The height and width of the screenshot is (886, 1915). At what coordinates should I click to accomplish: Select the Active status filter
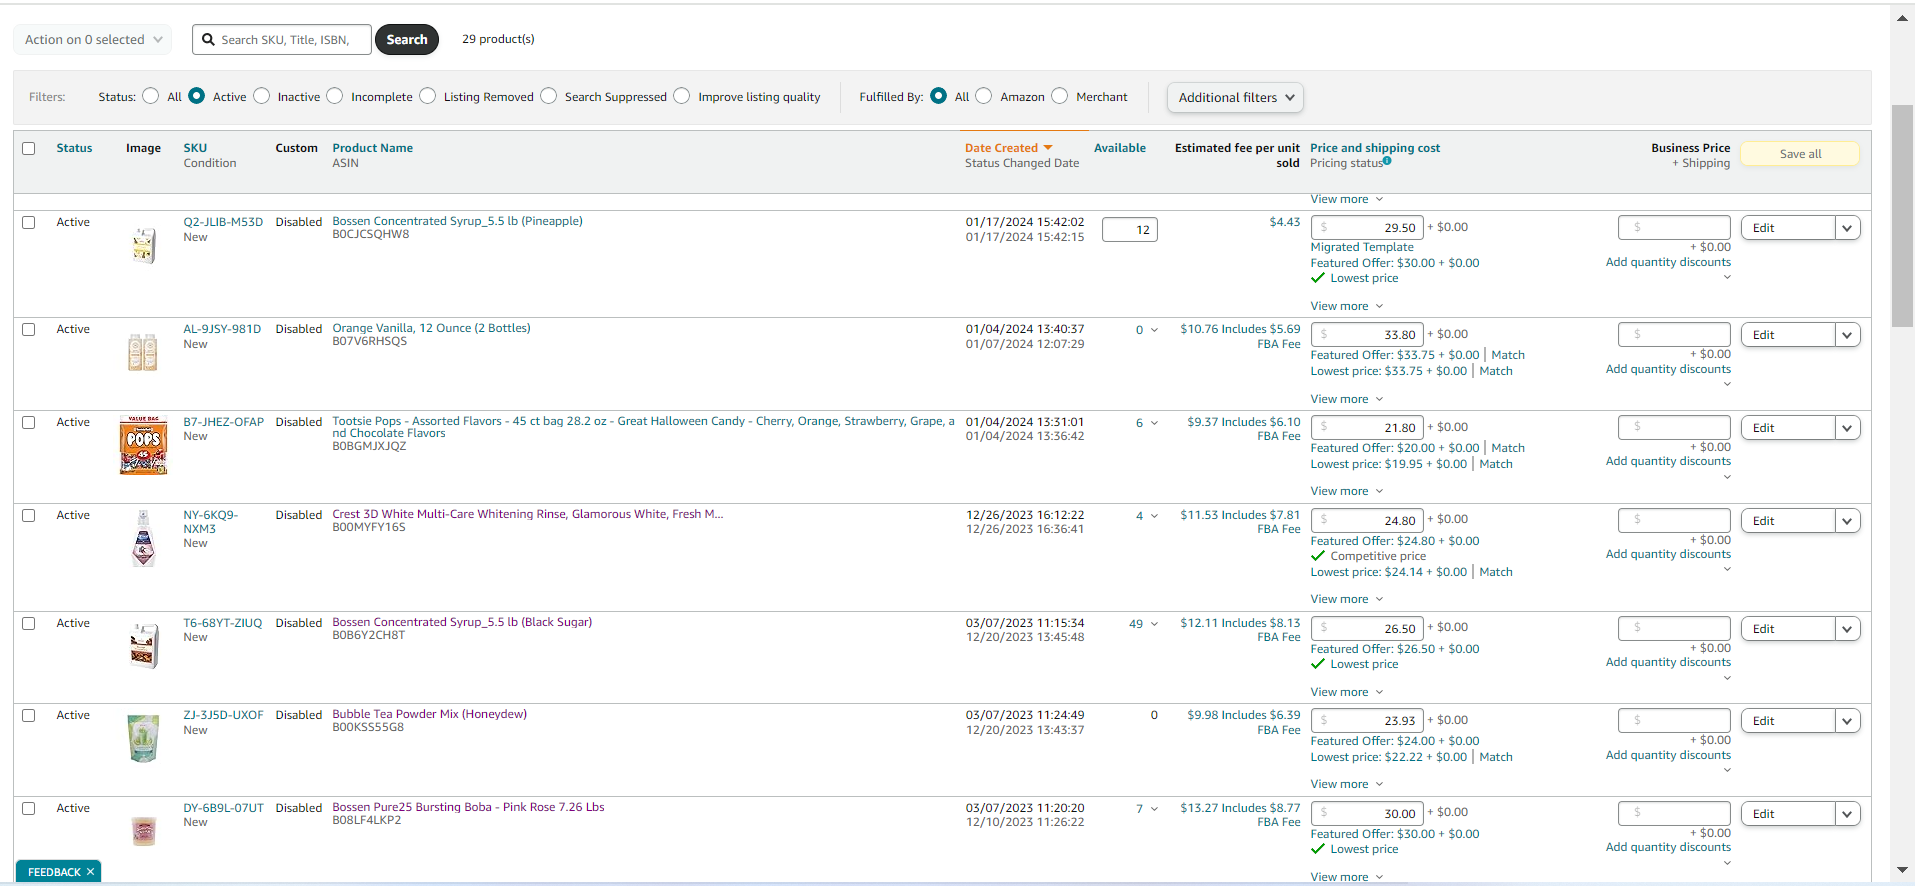click(x=197, y=96)
